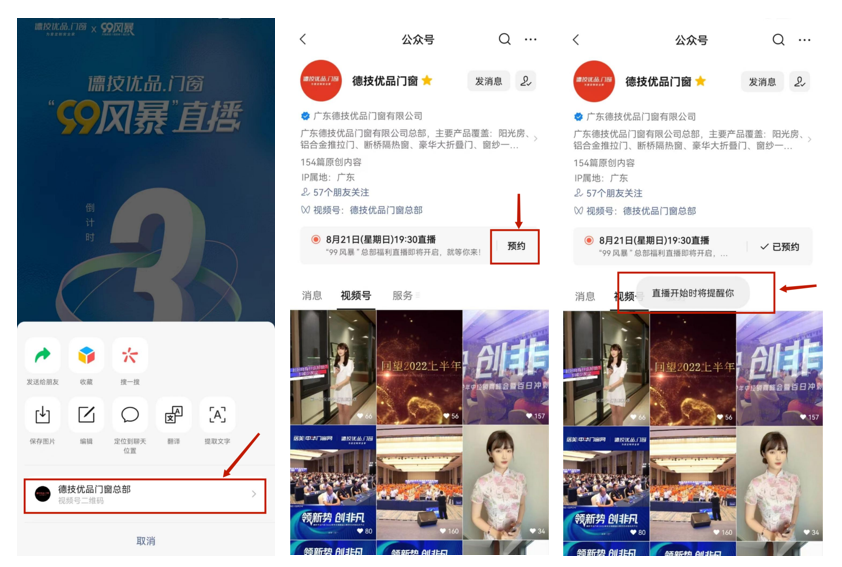The width and height of the screenshot is (842, 567).
Task: Open video with 66 likes, right screen
Action: [606, 368]
